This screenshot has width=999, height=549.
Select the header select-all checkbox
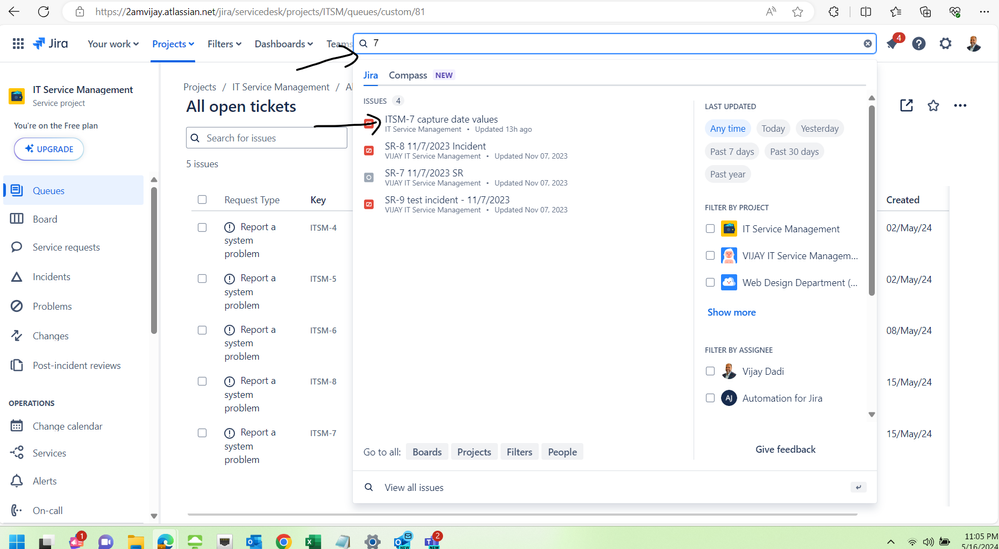202,199
